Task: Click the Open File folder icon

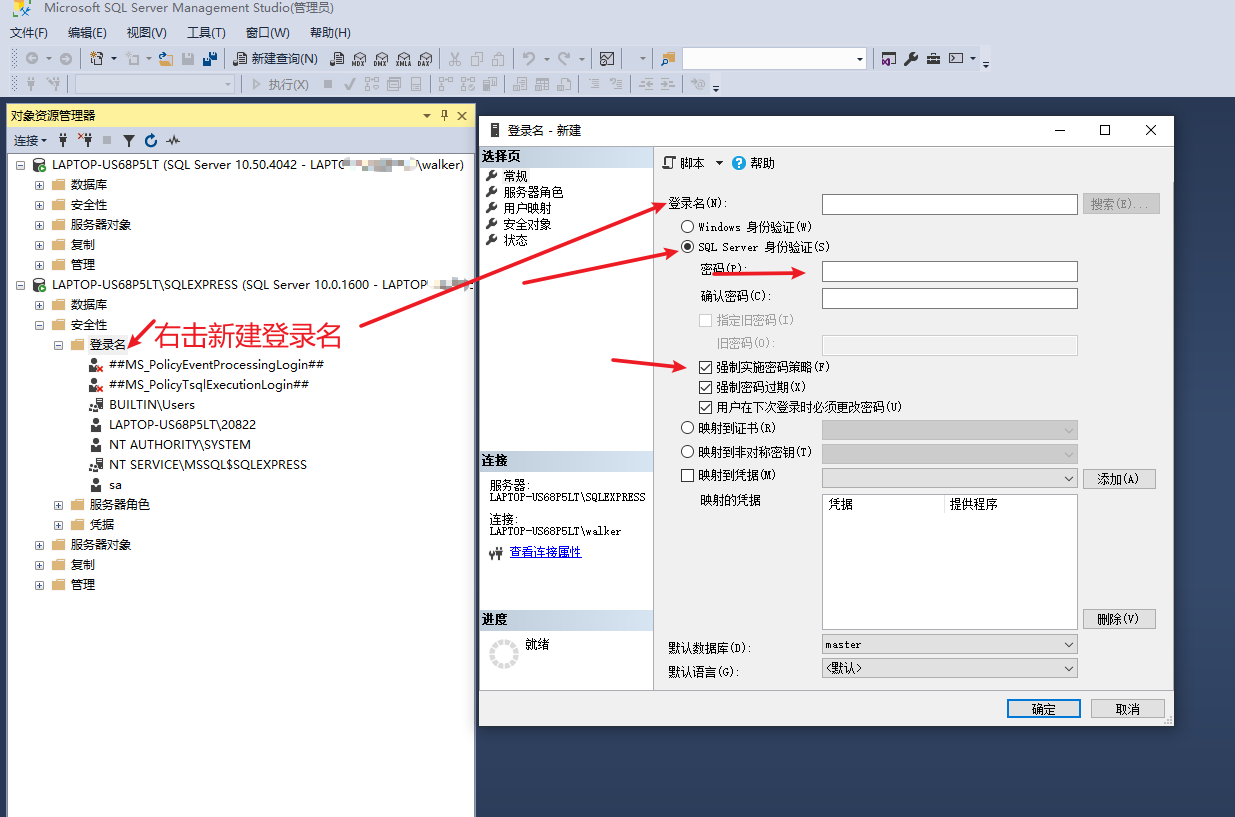Action: click(165, 59)
